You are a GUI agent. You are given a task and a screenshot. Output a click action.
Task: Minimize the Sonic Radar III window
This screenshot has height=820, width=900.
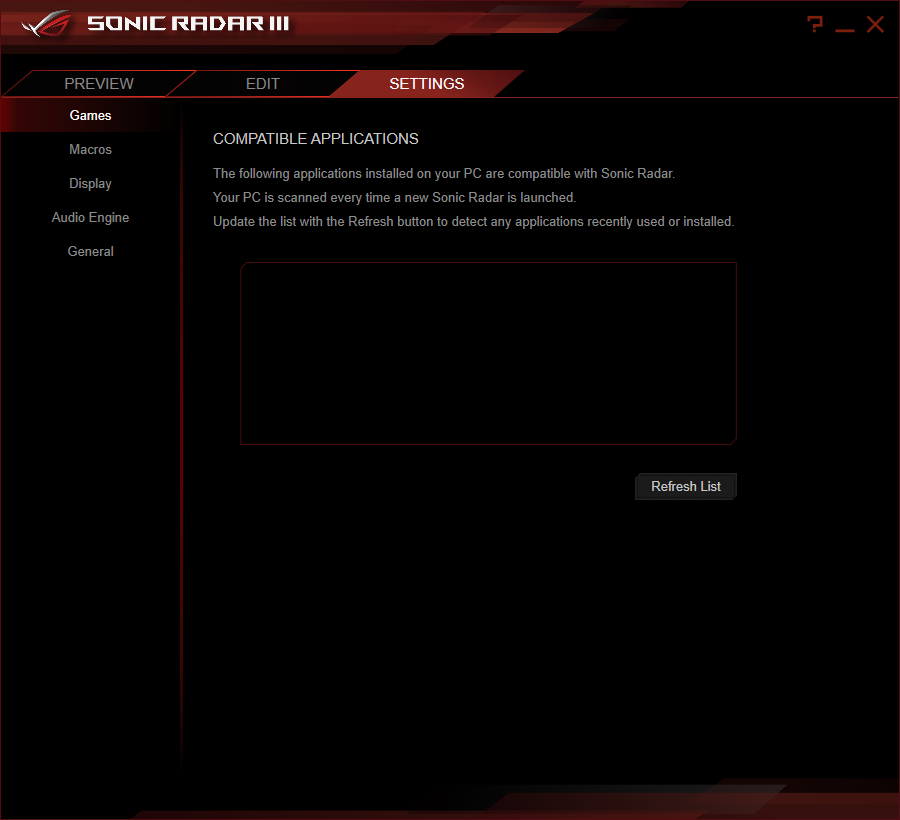pos(844,29)
